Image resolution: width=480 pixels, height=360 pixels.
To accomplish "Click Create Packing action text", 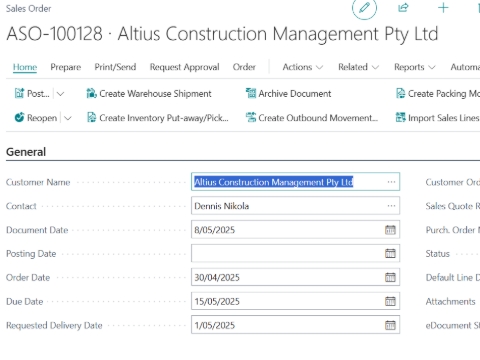I will [444, 94].
